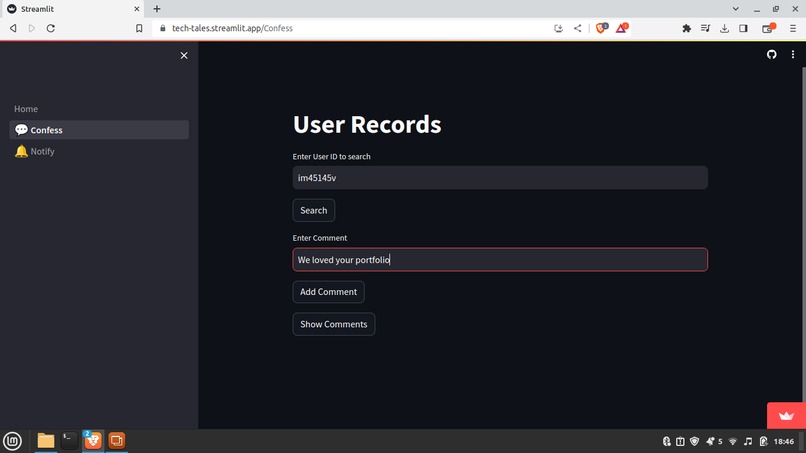Open the Home page in sidebar

[x=26, y=109]
